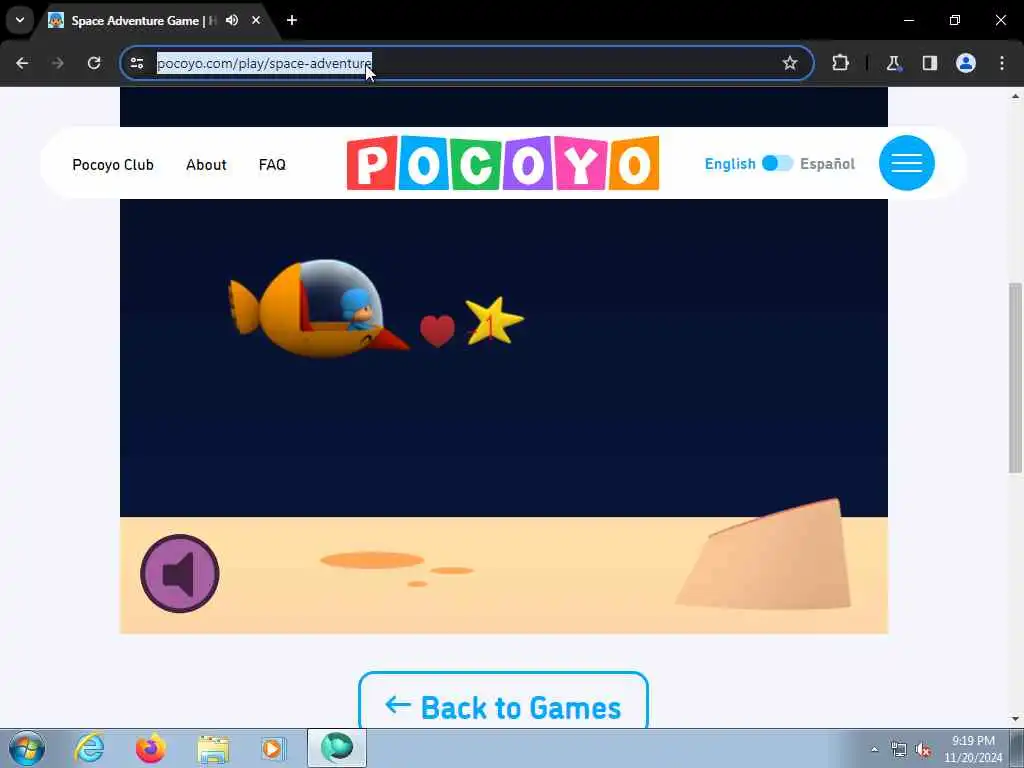Reload the page
The width and height of the screenshot is (1024, 768).
point(94,63)
